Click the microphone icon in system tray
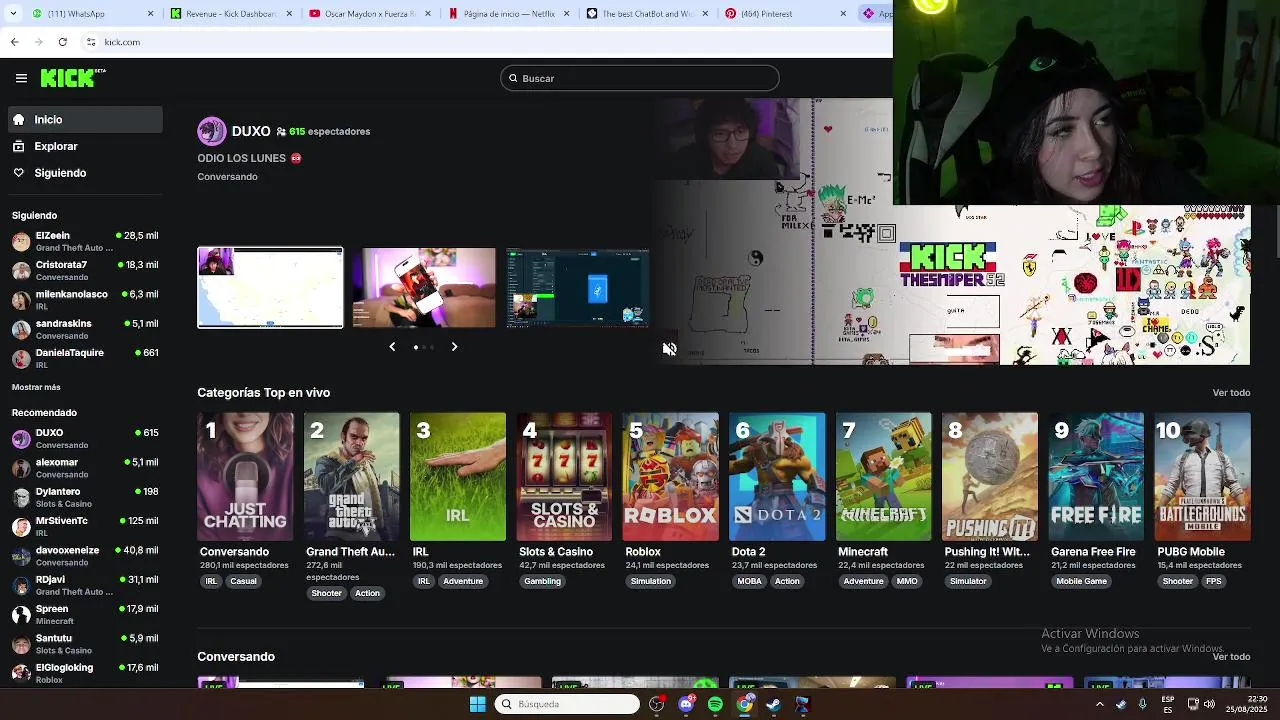 [x=1142, y=704]
